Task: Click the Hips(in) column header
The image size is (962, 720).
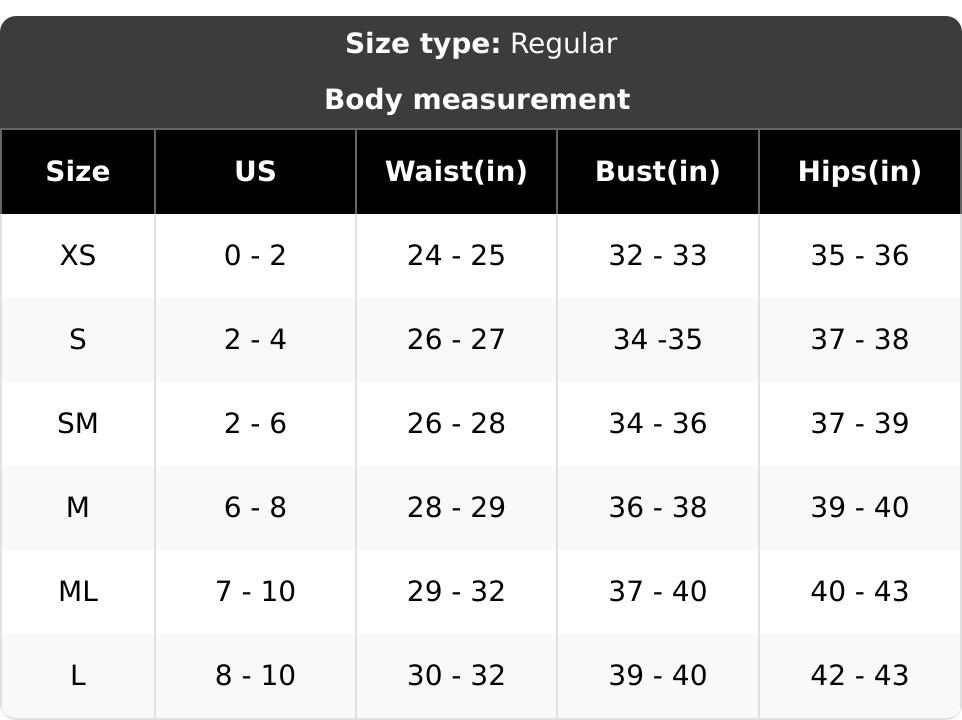Action: point(859,171)
